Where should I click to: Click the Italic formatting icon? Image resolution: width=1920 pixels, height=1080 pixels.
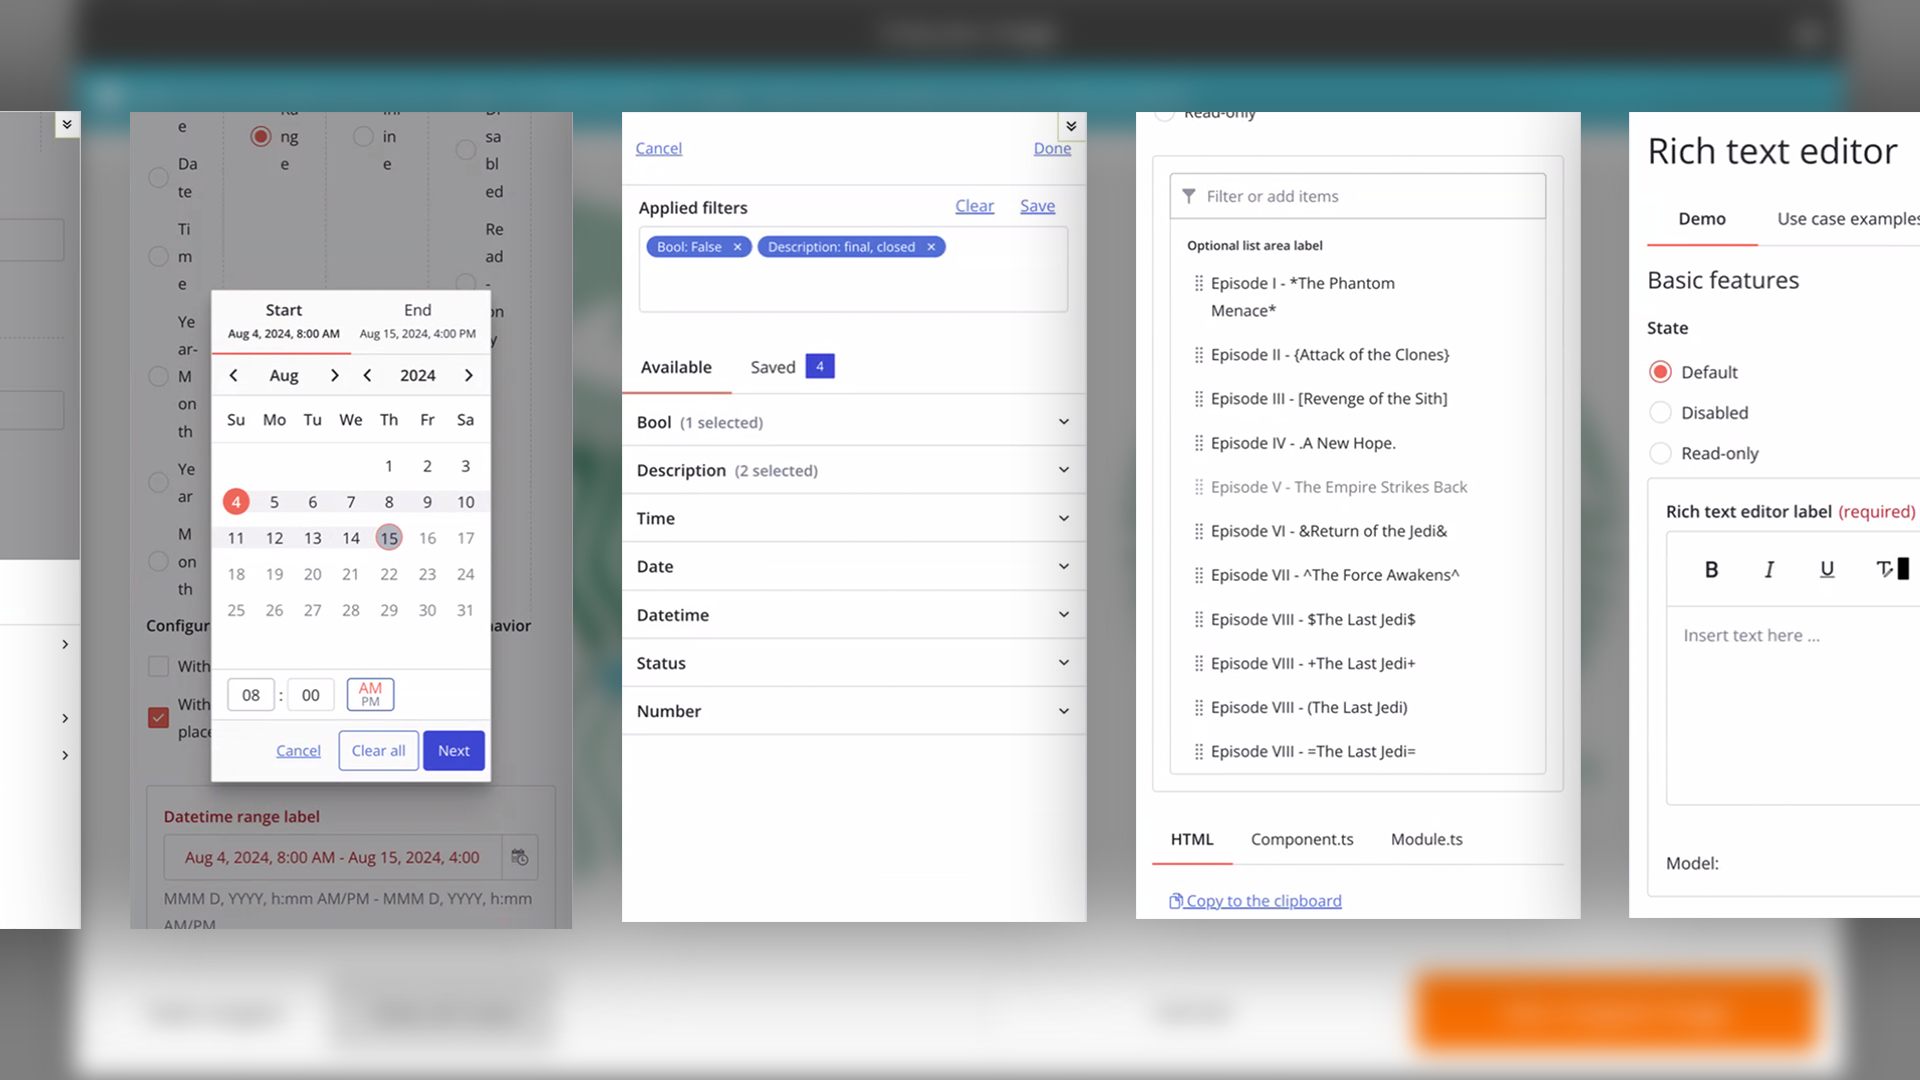[1769, 569]
